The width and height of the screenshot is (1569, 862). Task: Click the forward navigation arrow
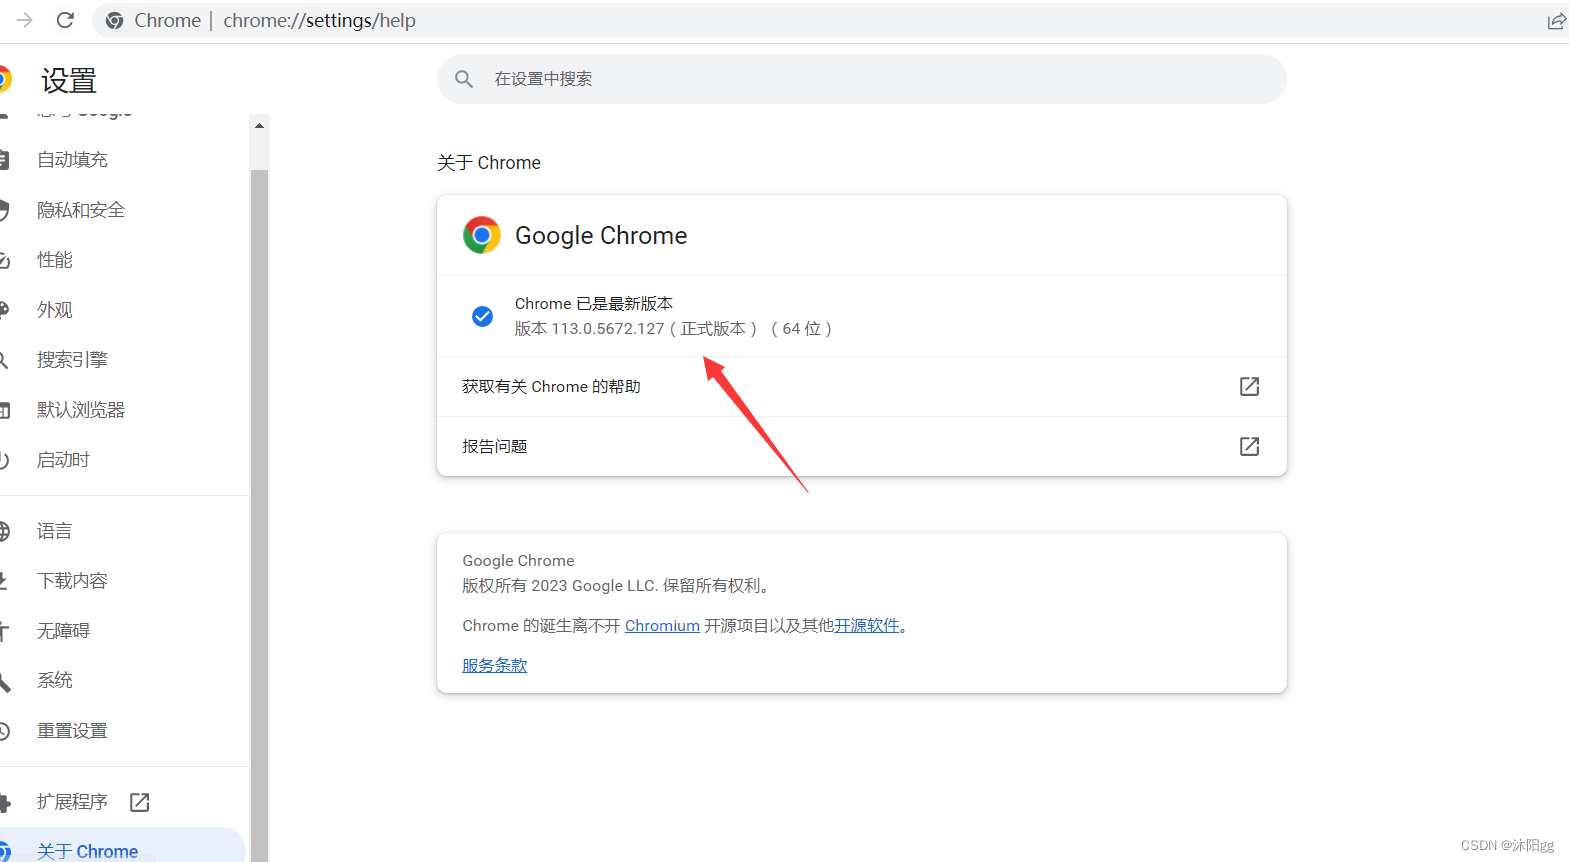(x=25, y=20)
